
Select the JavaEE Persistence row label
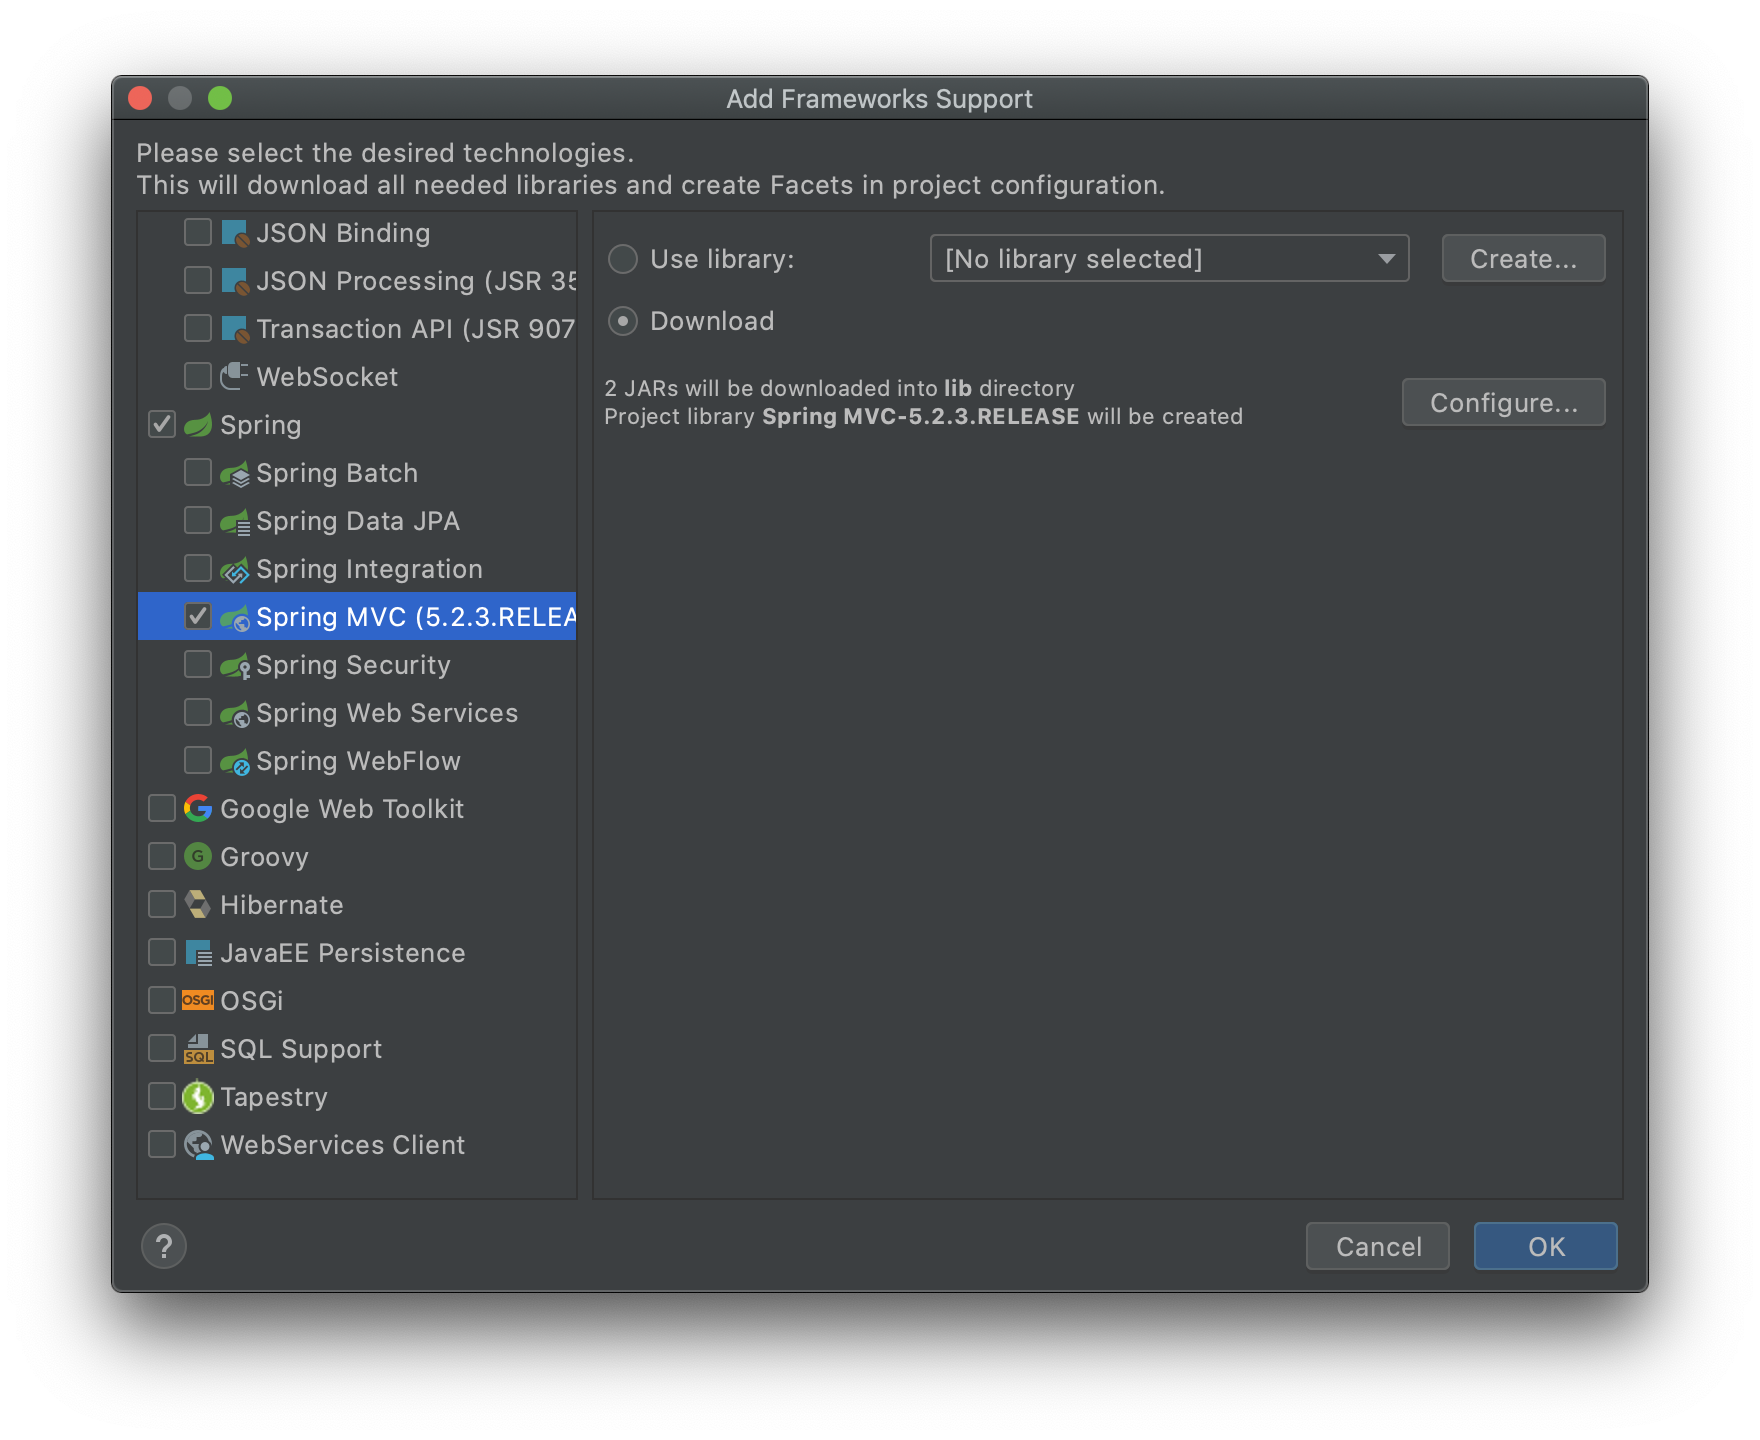343,953
